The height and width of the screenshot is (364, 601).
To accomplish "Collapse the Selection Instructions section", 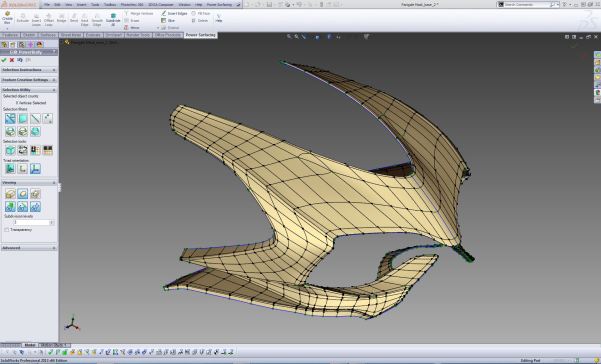I will [29, 70].
